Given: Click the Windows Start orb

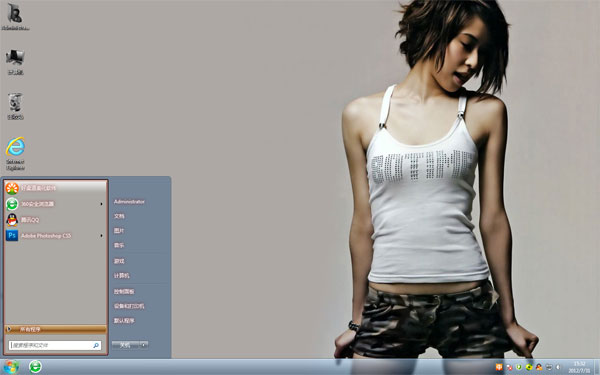Looking at the screenshot, I should [x=11, y=367].
